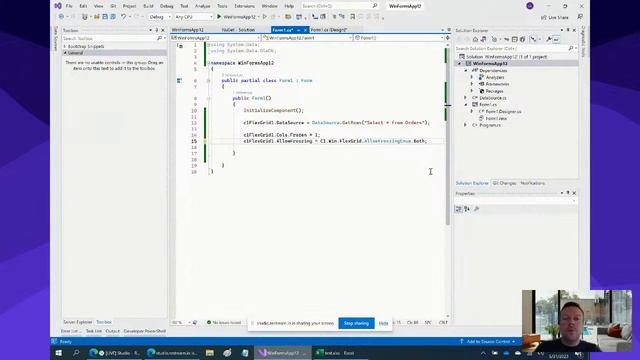
Task: Open the Any CPU platform dropdown
Action: click(194, 17)
